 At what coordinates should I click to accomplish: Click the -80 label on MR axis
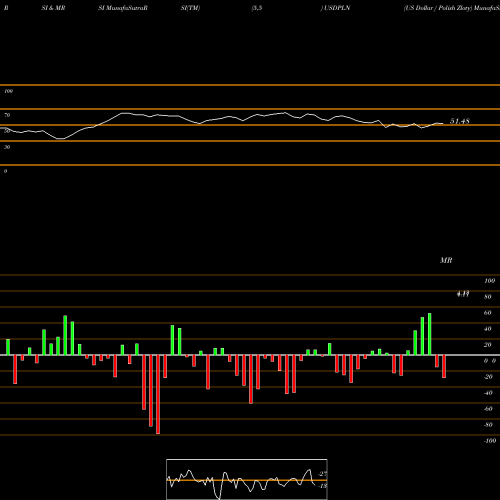[x=488, y=425]
